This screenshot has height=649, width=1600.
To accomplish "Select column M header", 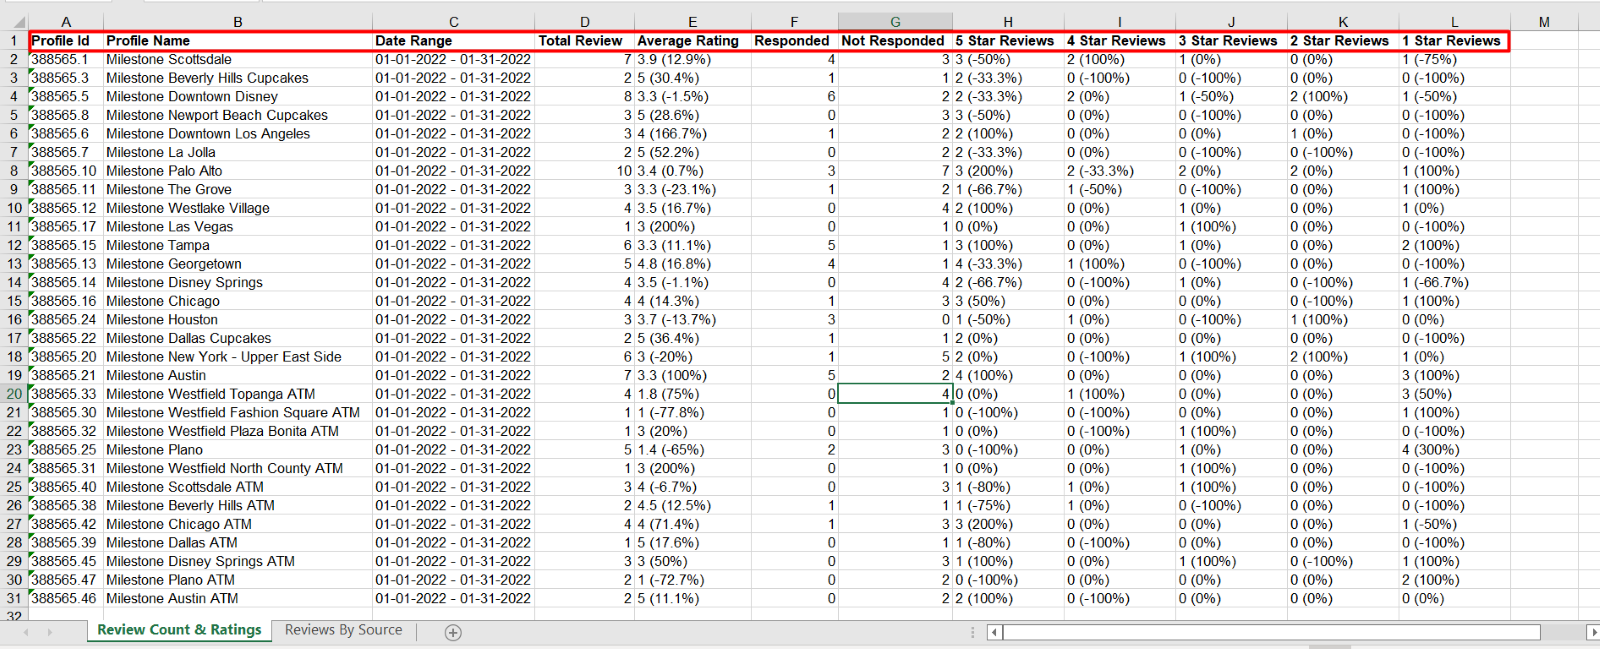I will 1544,22.
